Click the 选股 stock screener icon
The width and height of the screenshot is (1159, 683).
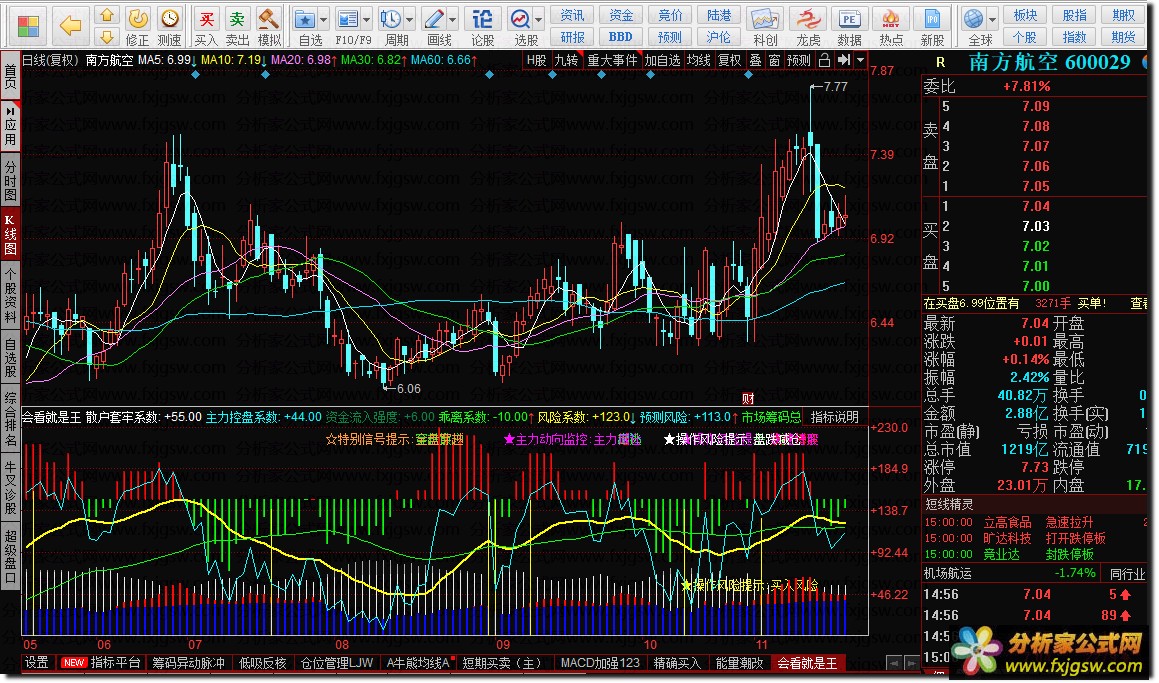click(x=520, y=18)
